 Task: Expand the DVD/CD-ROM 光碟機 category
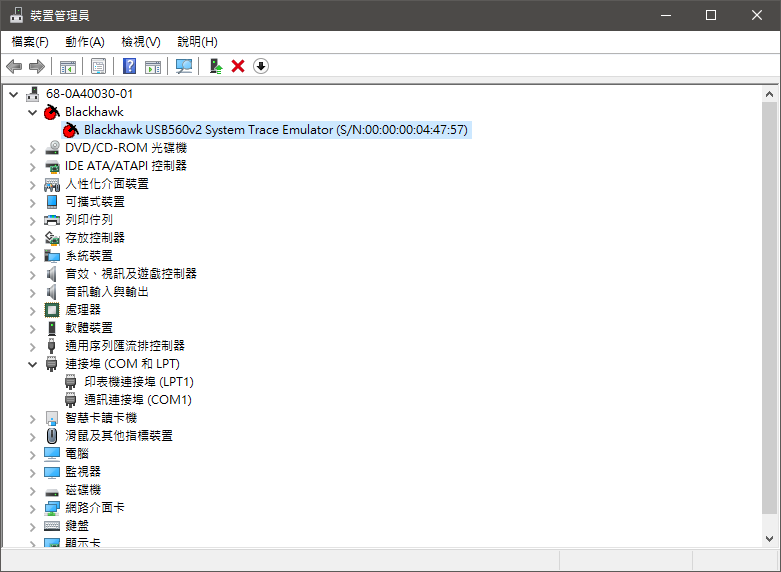(x=33, y=148)
